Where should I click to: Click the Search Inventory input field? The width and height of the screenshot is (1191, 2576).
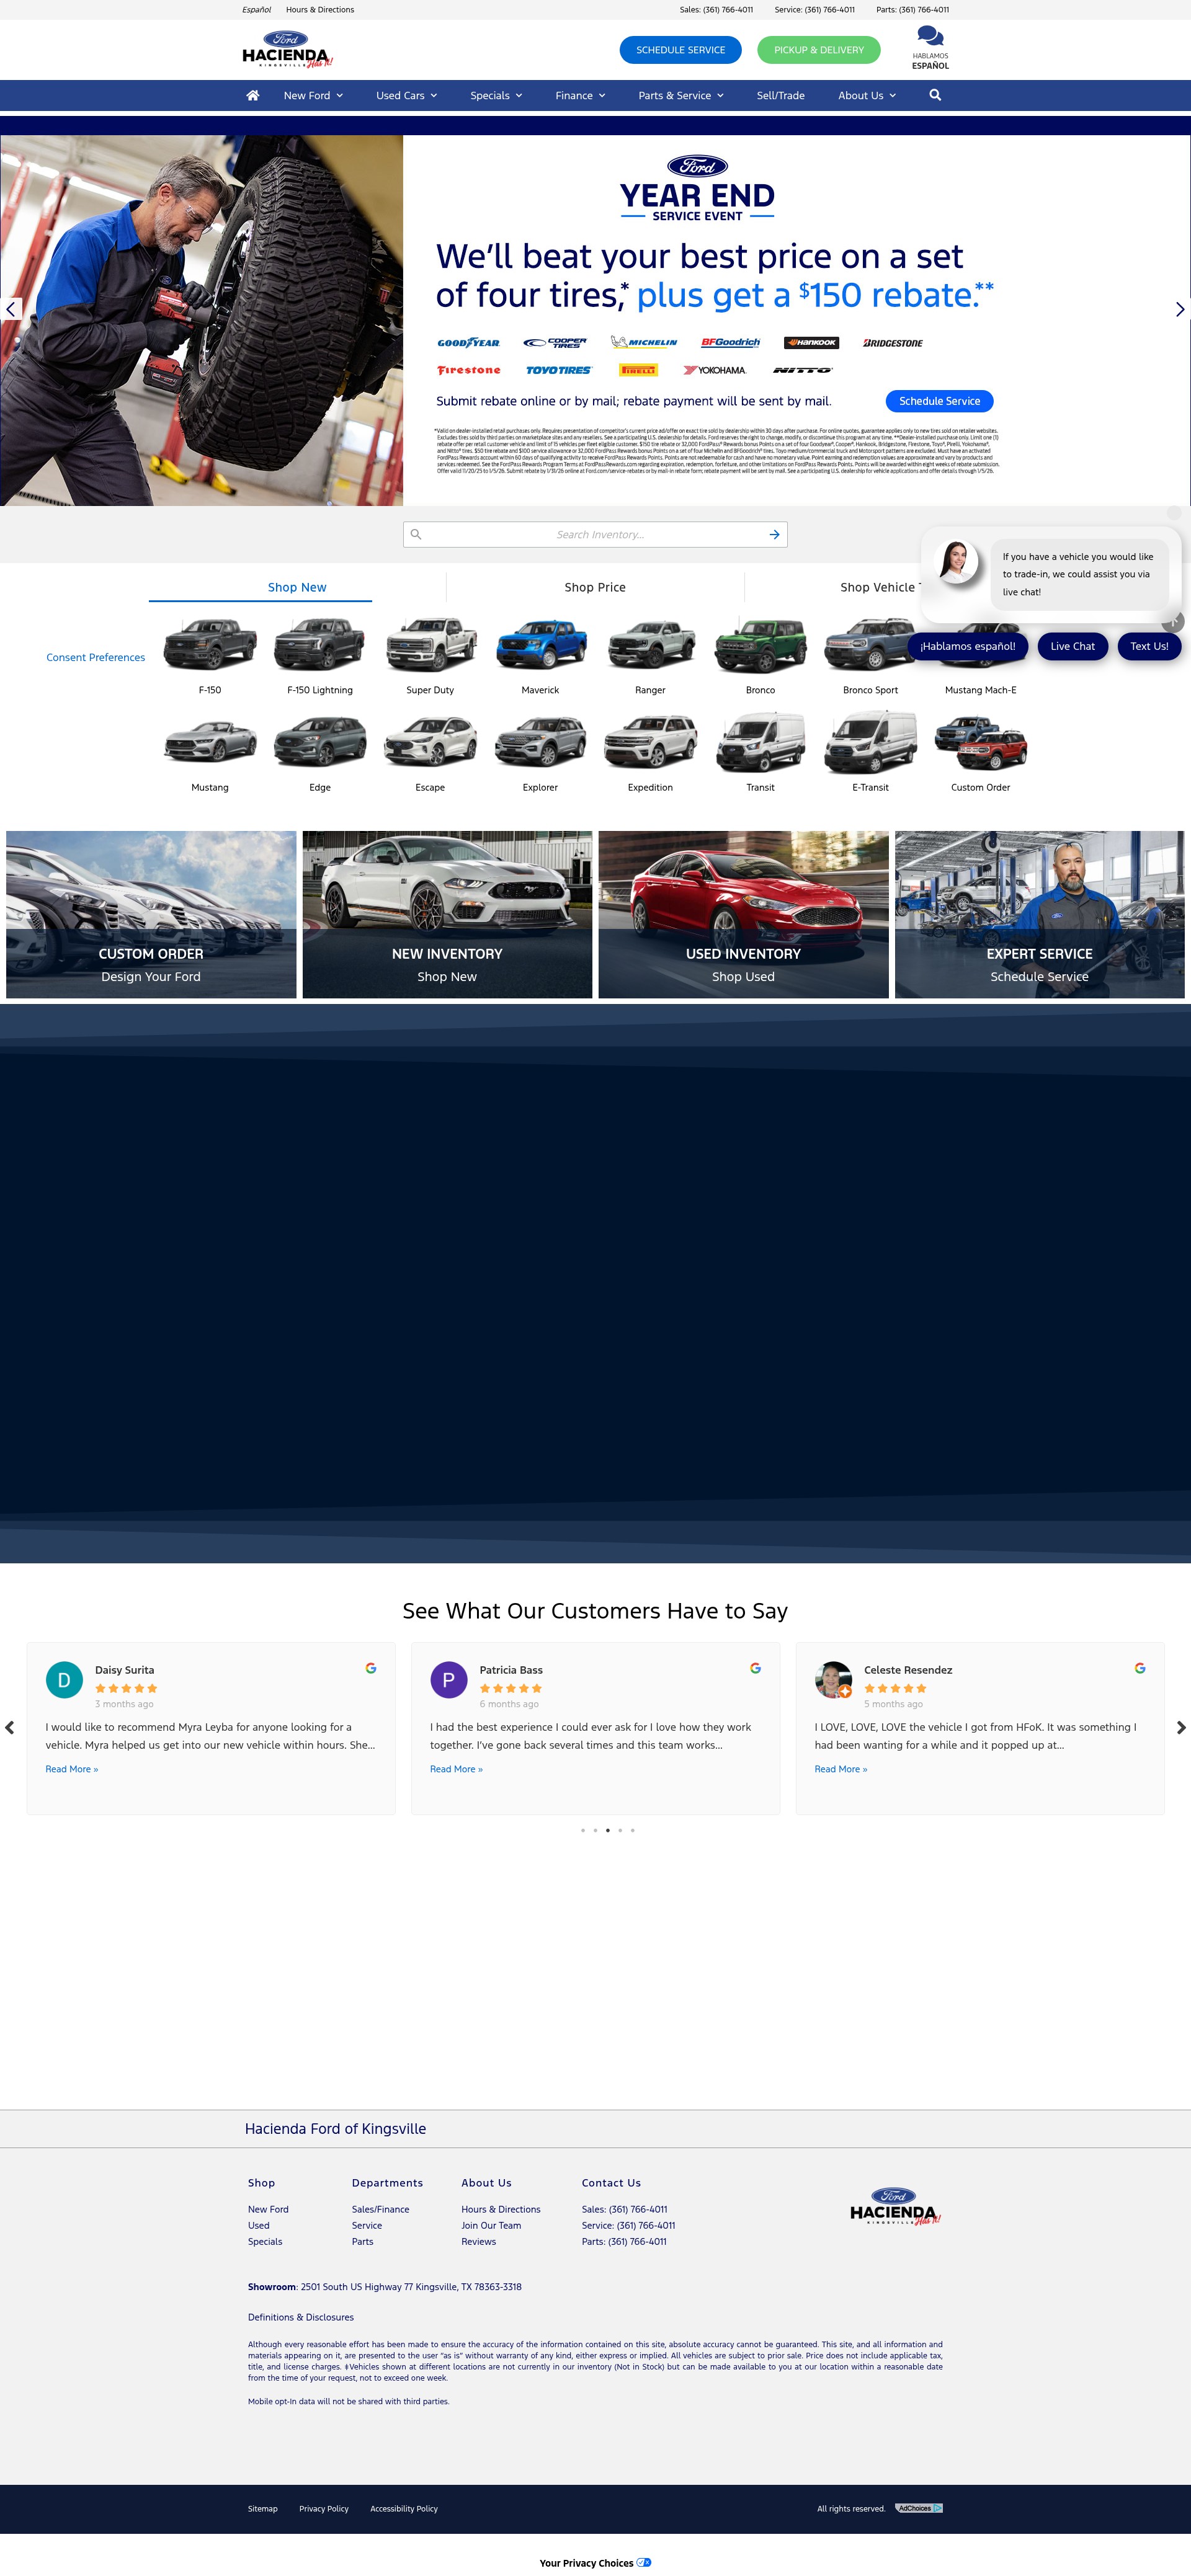coord(595,535)
